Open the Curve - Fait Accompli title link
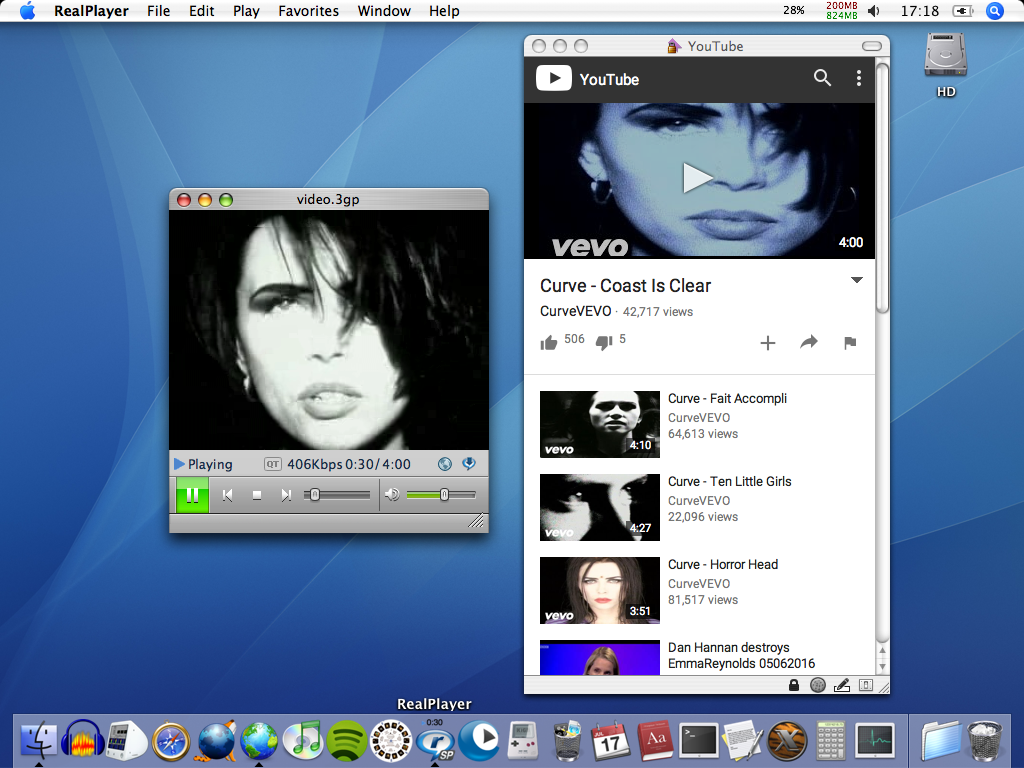This screenshot has height=768, width=1024. (x=728, y=398)
